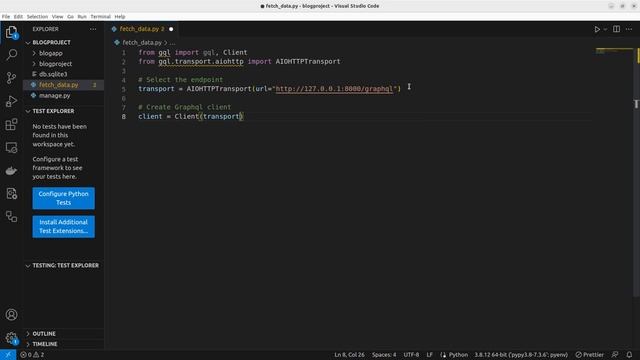The width and height of the screenshot is (640, 360).
Task: Click line number 5 in gutter
Action: [x=124, y=89]
